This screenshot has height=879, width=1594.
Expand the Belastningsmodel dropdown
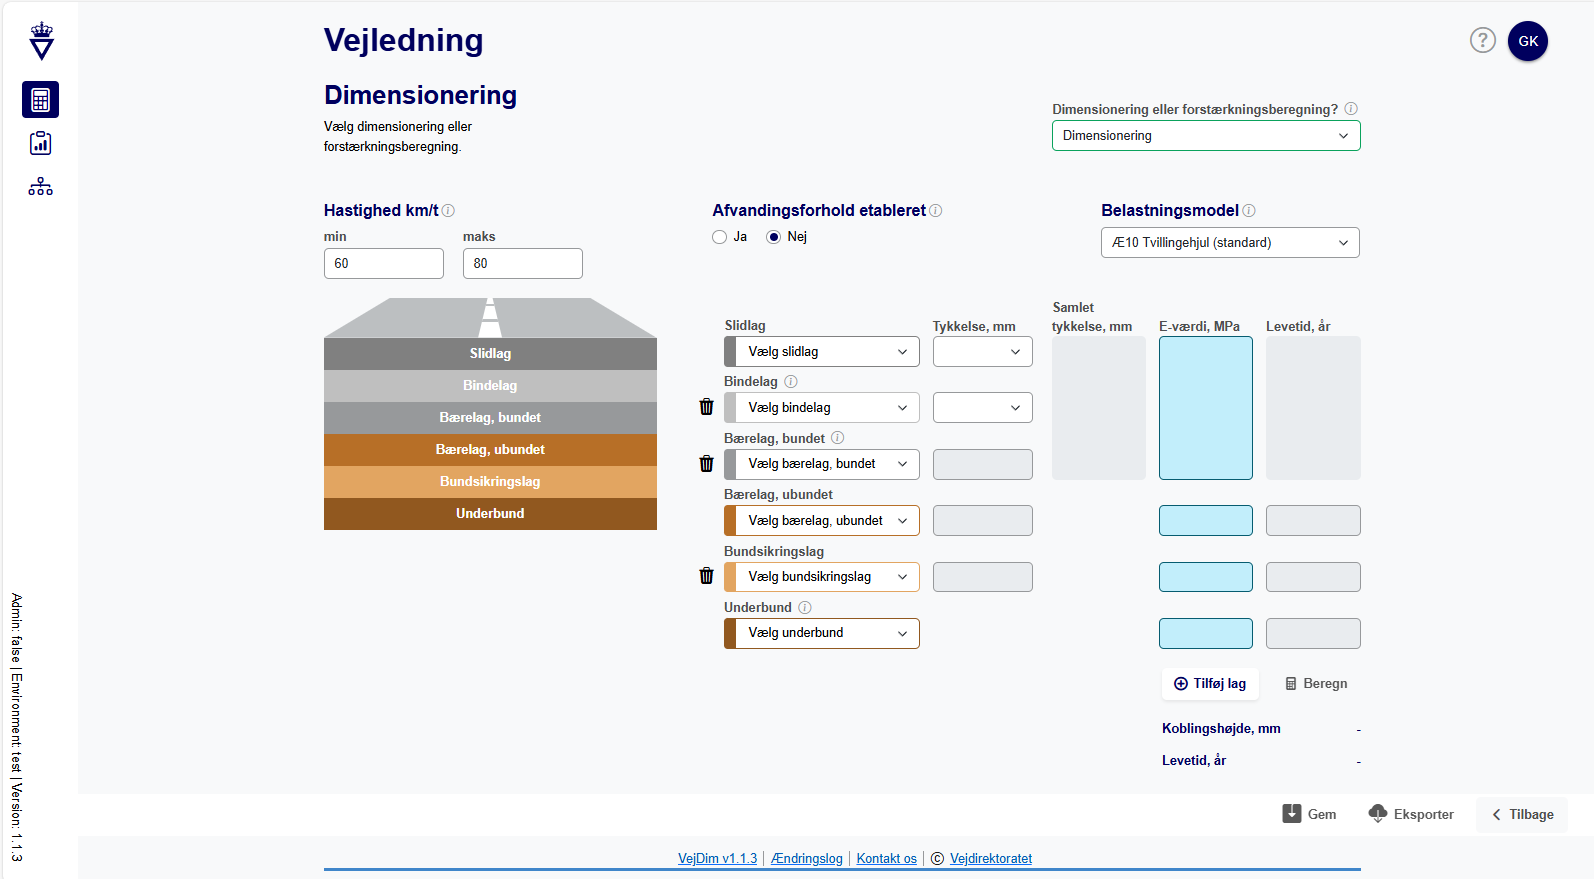tap(1229, 243)
